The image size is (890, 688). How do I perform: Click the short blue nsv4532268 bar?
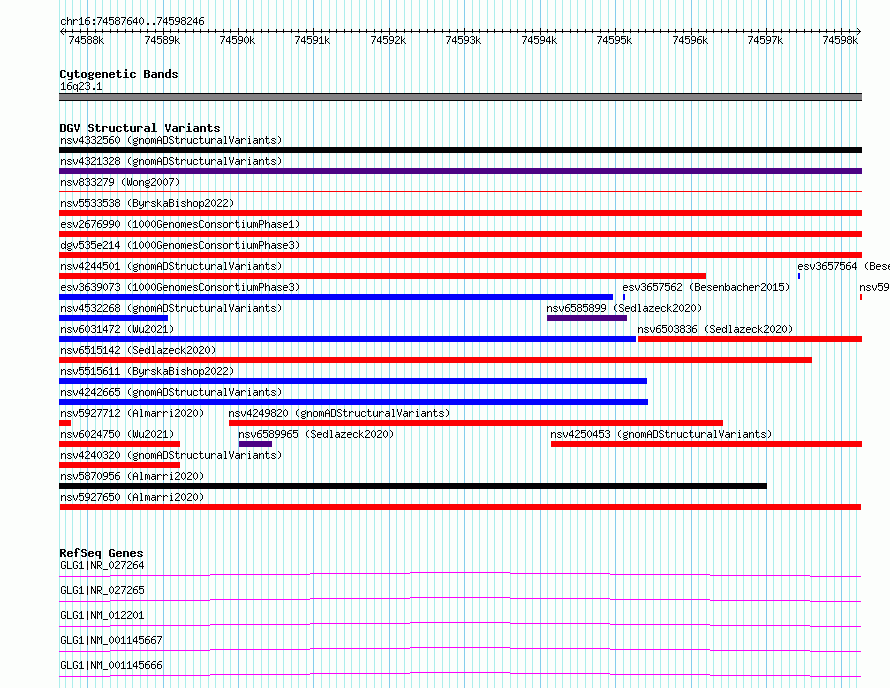(114, 318)
